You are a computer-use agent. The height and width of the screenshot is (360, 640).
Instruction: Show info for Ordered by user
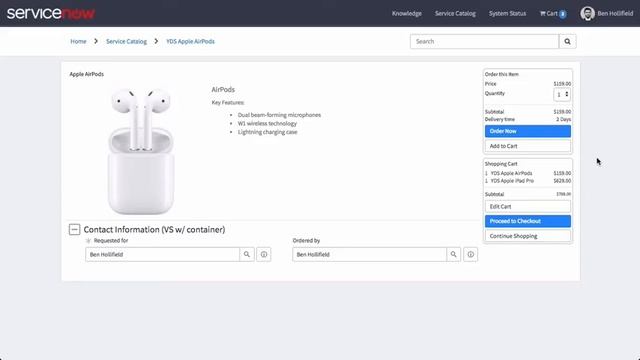[471, 254]
